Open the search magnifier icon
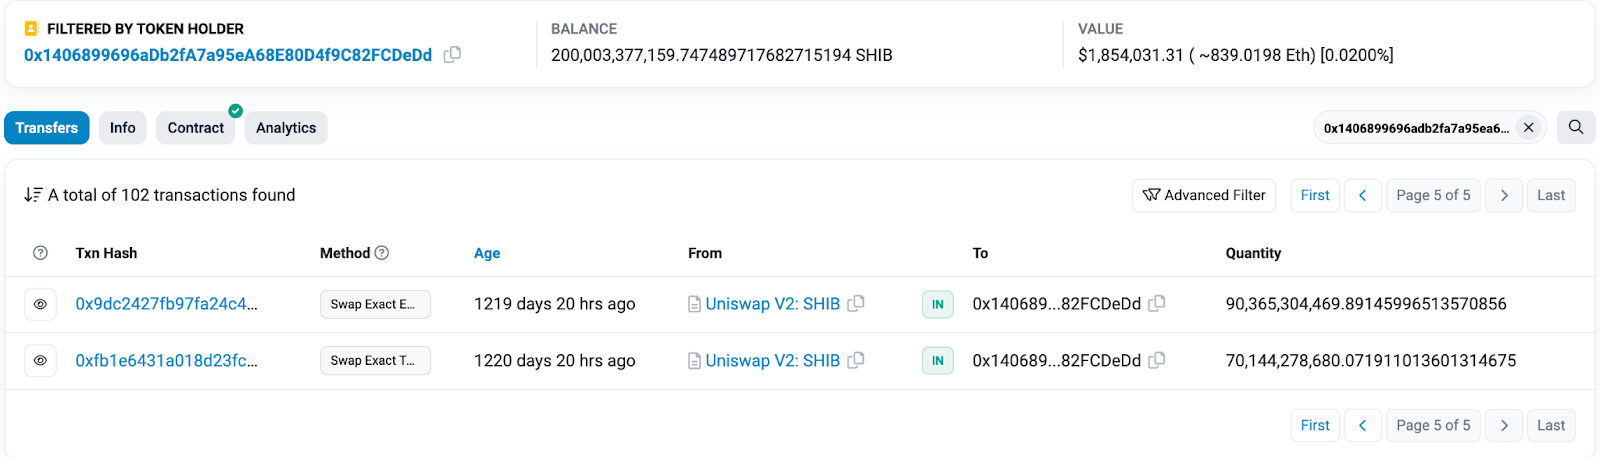Image resolution: width=1600 pixels, height=458 pixels. [x=1576, y=127]
